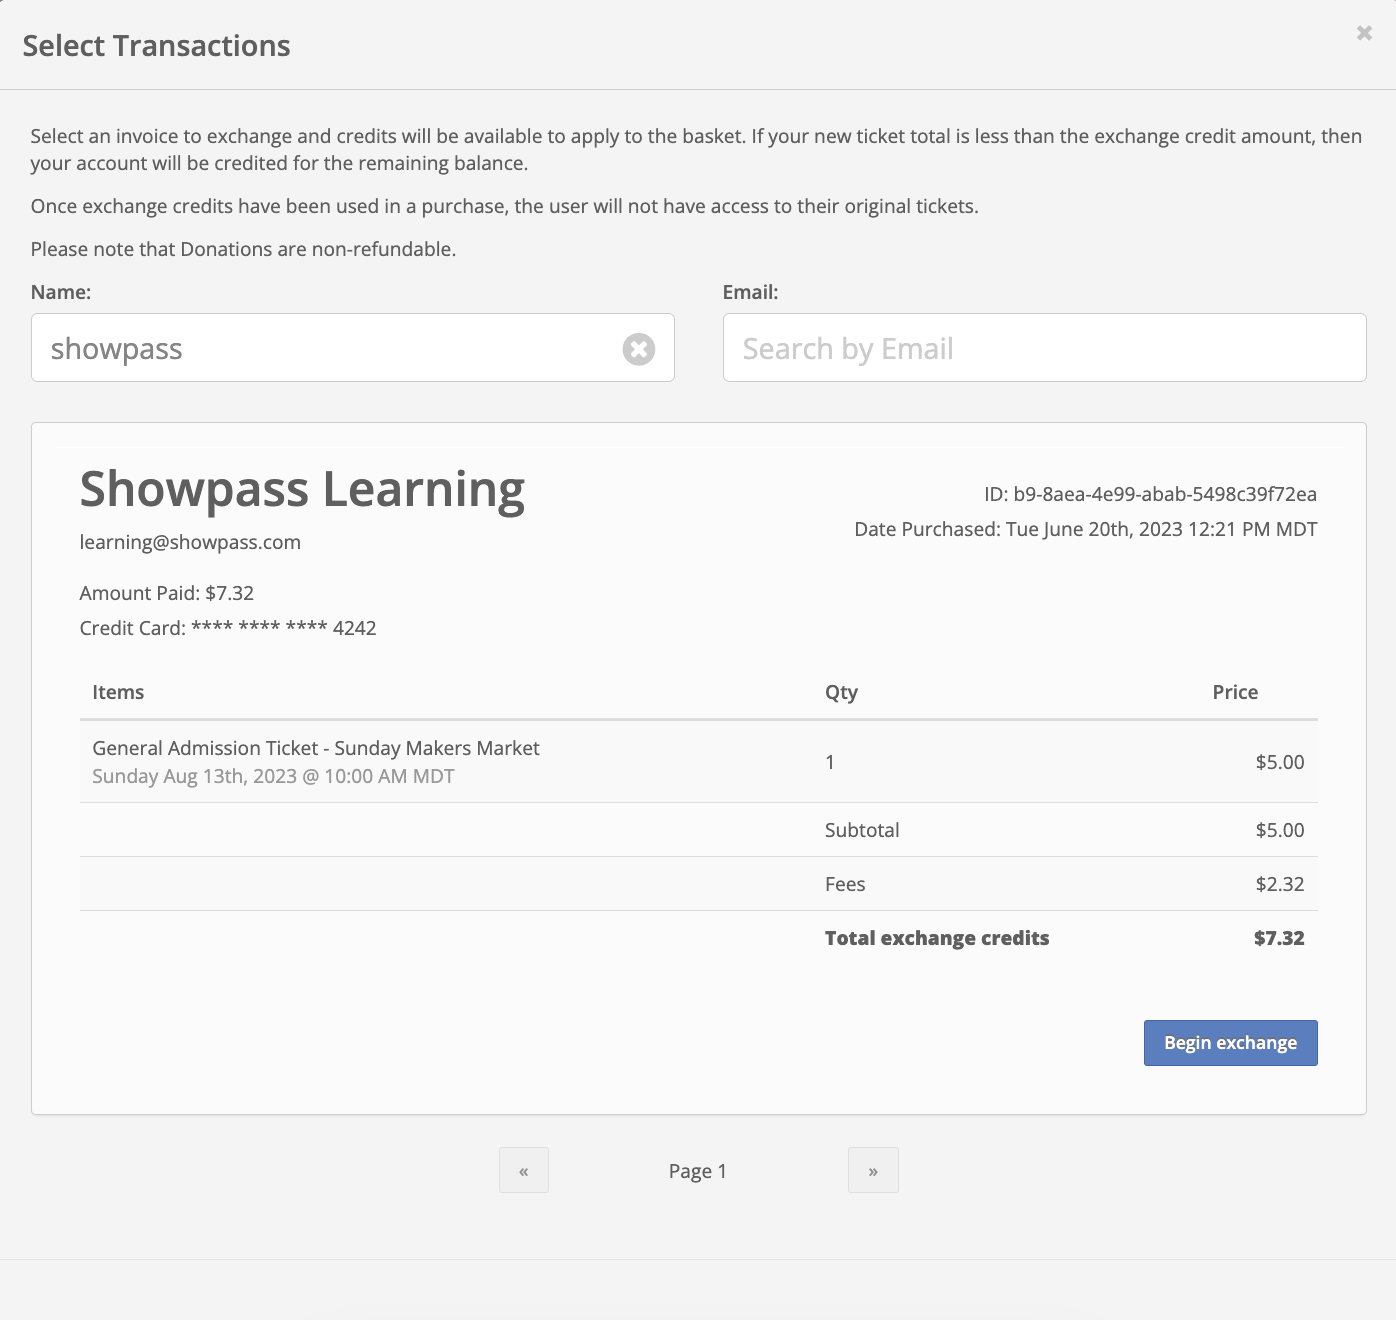Screen dimensions: 1396x1320
Task: Click the Items column header
Action: tap(118, 692)
